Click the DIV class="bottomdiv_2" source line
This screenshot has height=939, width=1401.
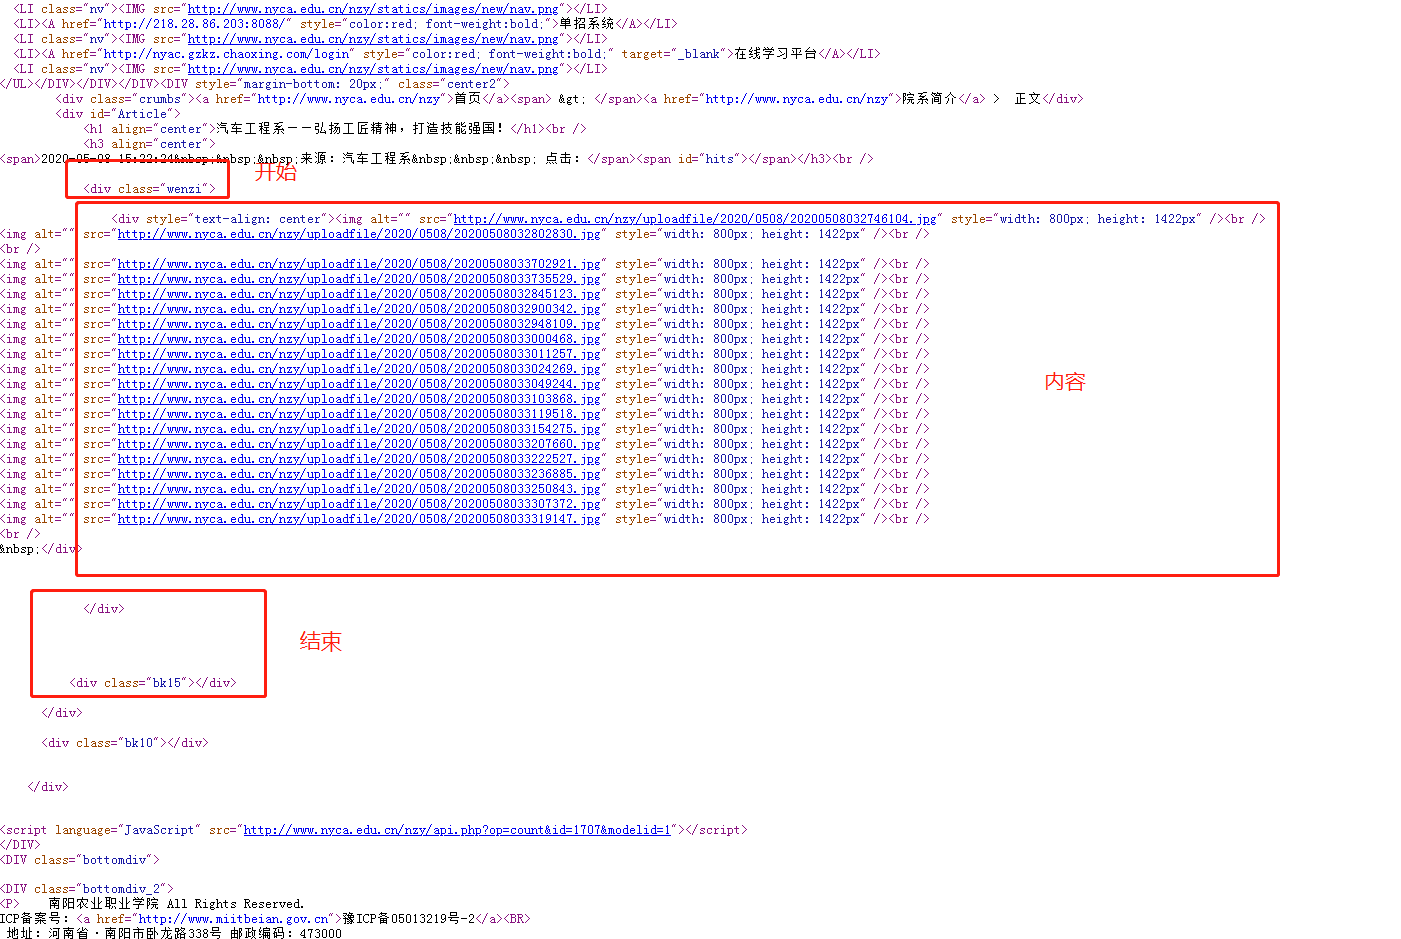tap(87, 889)
